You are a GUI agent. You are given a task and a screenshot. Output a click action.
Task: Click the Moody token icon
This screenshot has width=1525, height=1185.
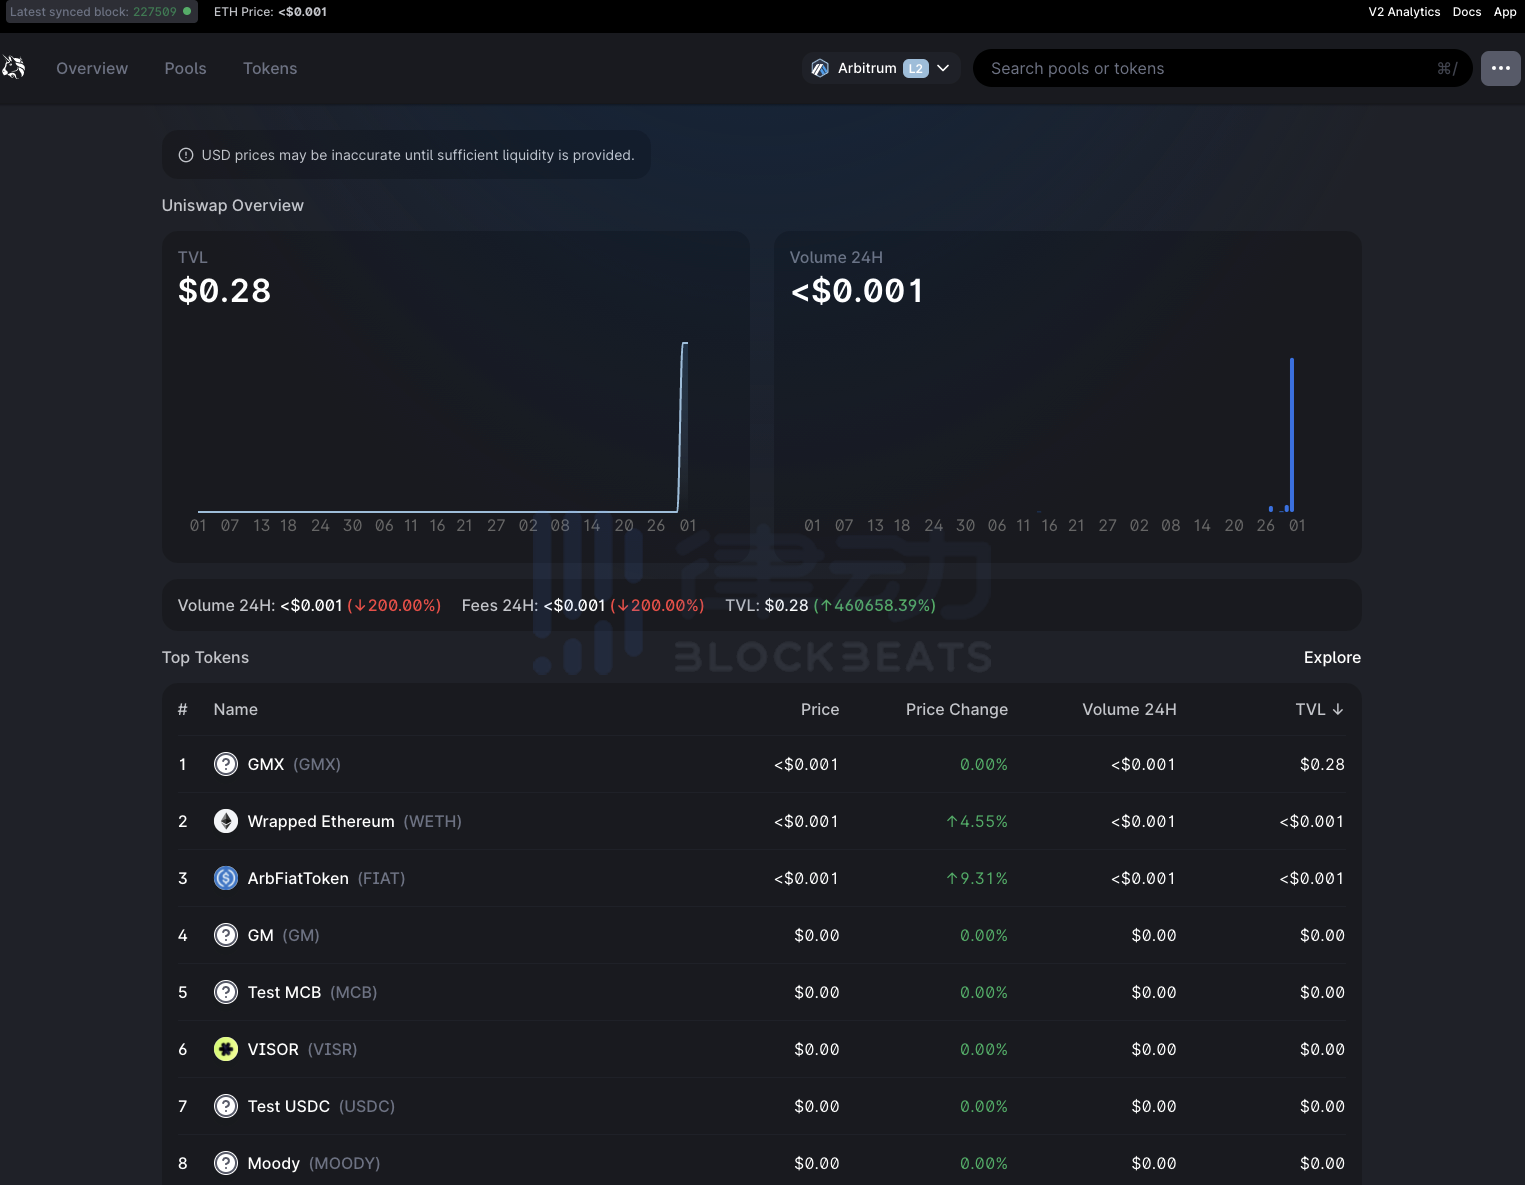coord(226,1163)
